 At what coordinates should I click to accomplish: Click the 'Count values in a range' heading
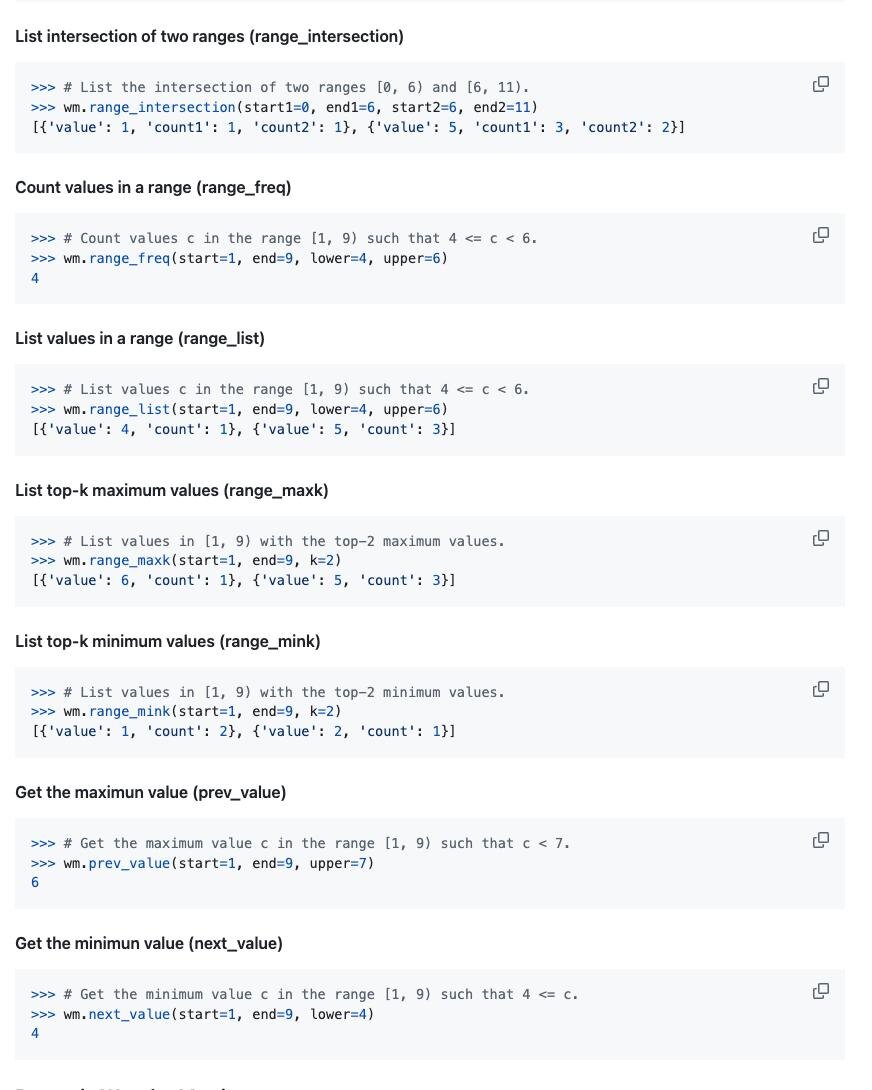pyautogui.click(x=153, y=188)
